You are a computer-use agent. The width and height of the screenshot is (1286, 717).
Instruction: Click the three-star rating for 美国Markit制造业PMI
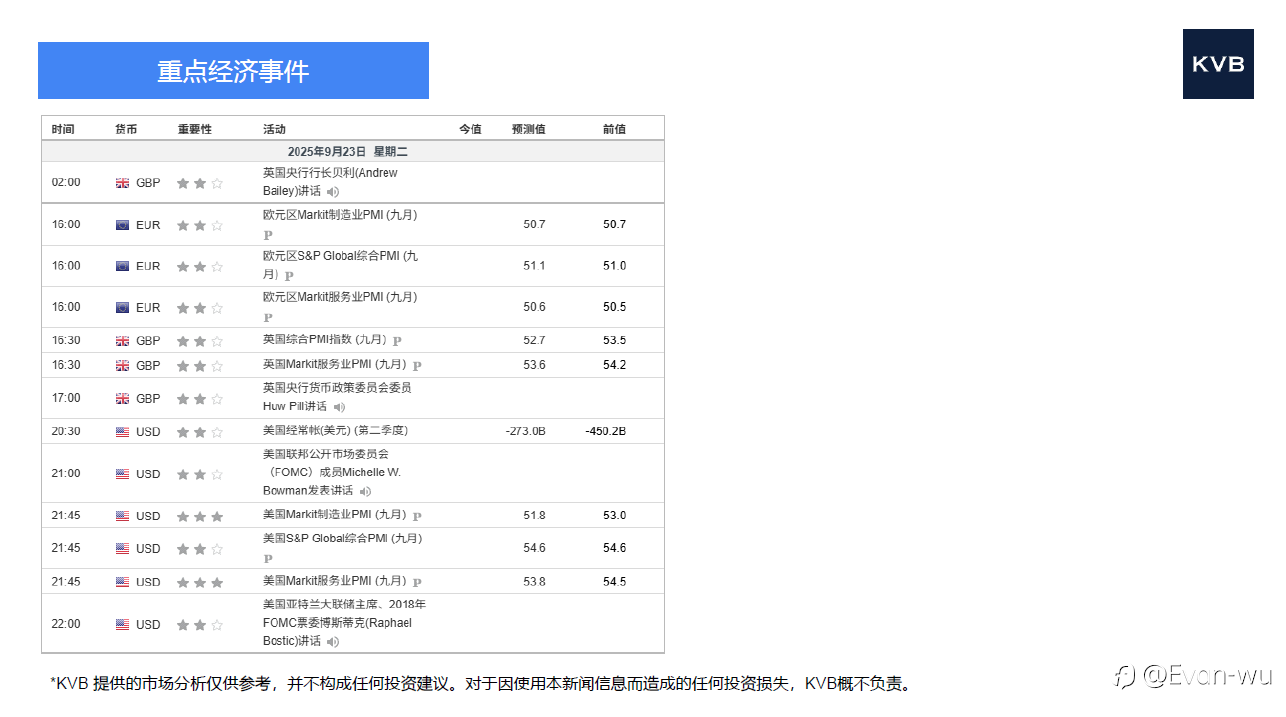(200, 517)
